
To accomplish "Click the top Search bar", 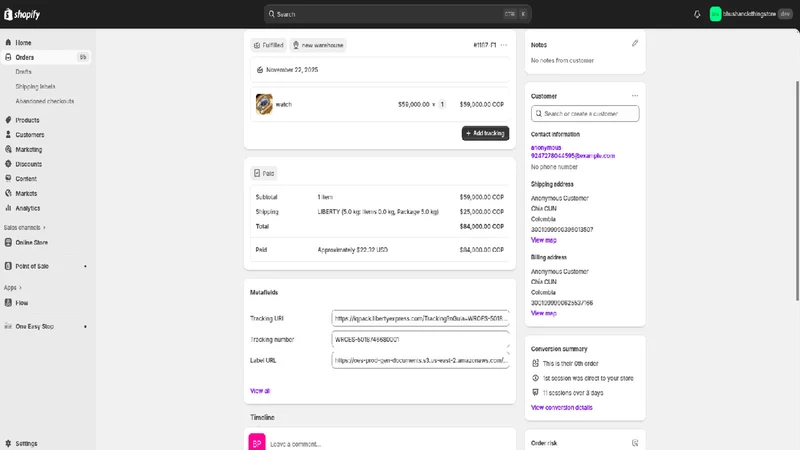I will point(397,14).
